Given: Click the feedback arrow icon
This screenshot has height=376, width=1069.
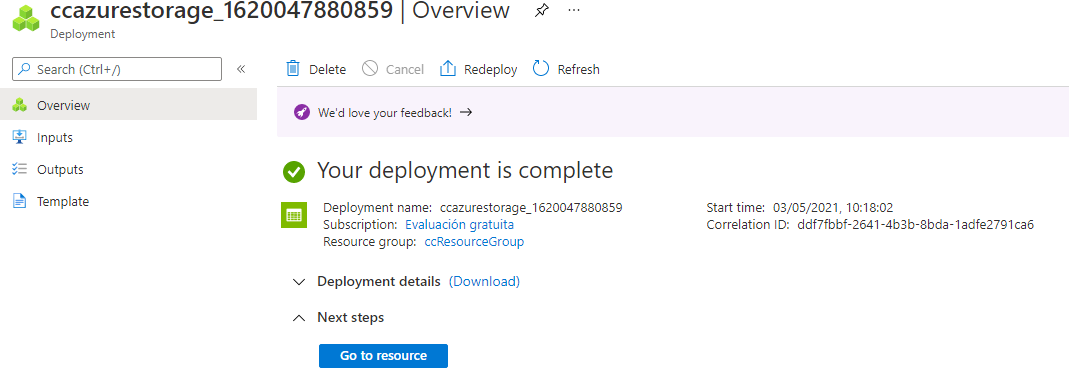Looking at the screenshot, I should (x=466, y=112).
